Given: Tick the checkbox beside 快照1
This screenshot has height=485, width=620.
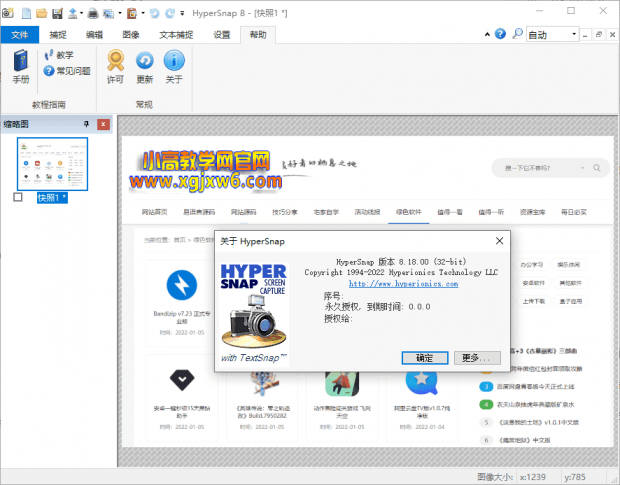Looking at the screenshot, I should pyautogui.click(x=18, y=197).
